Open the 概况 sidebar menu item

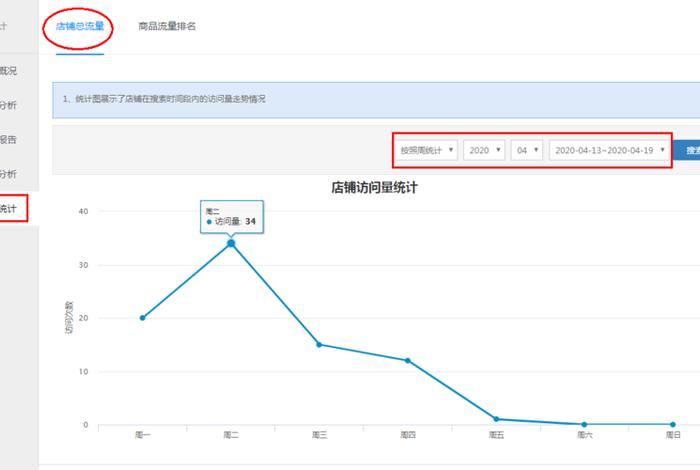10,70
